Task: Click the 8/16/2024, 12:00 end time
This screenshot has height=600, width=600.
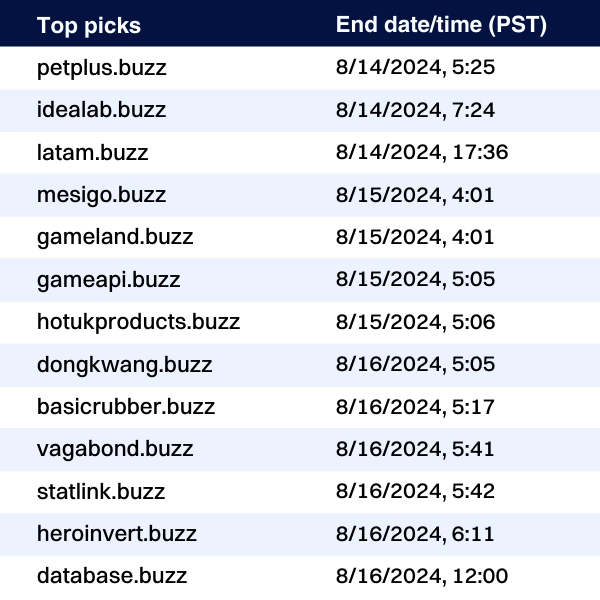Action: pos(422,576)
